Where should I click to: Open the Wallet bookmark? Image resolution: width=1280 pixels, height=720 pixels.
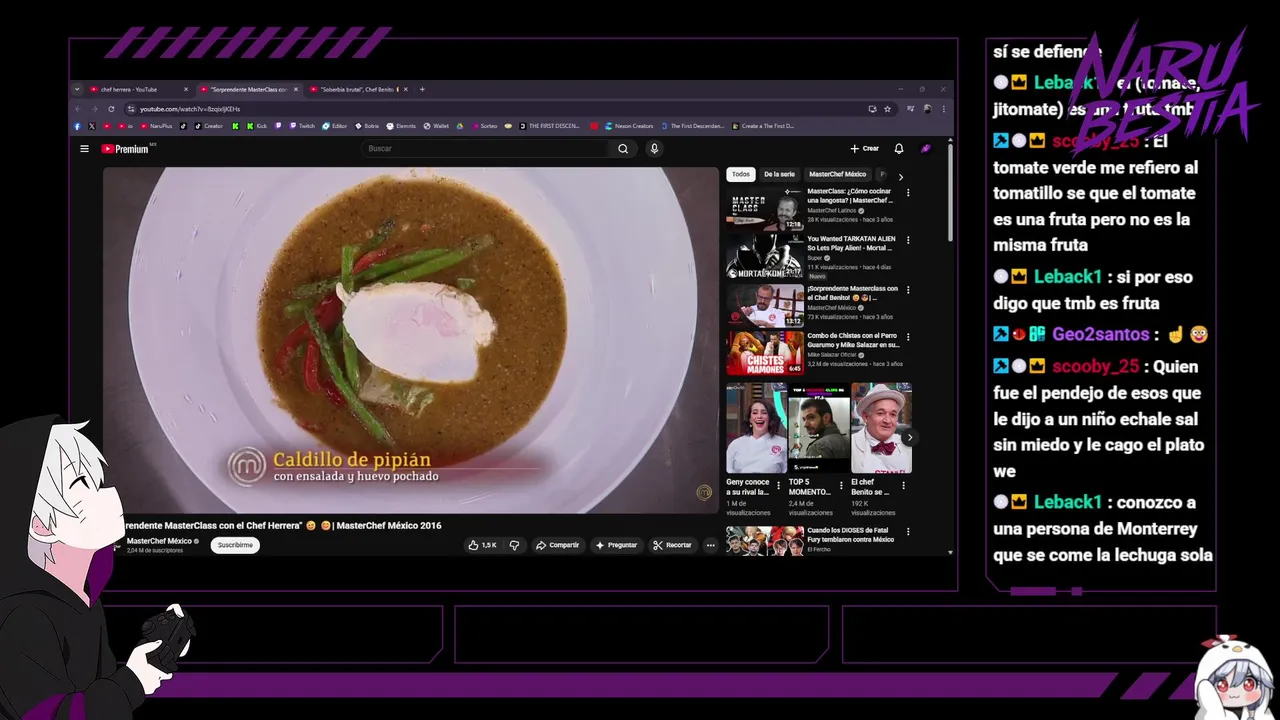[x=436, y=126]
